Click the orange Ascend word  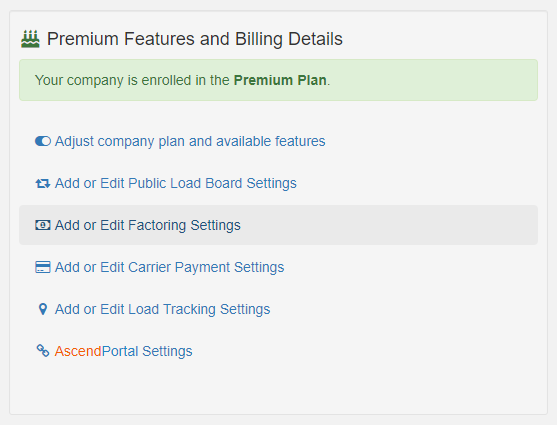pos(78,351)
